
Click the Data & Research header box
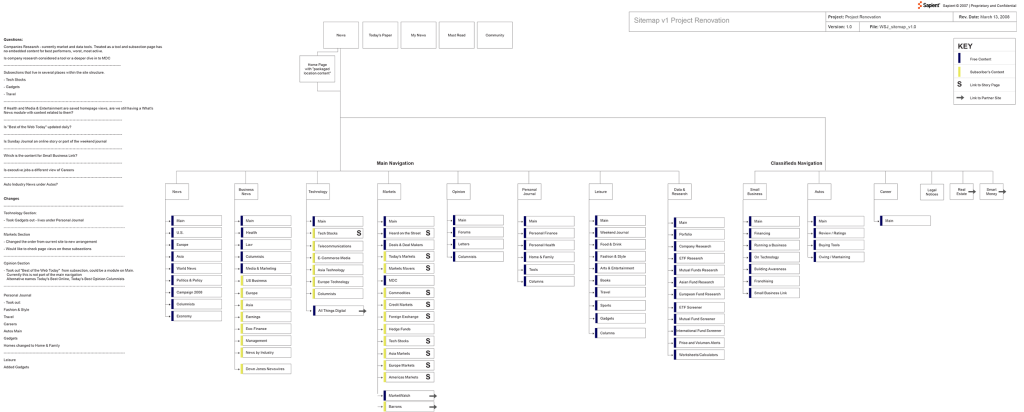click(679, 192)
